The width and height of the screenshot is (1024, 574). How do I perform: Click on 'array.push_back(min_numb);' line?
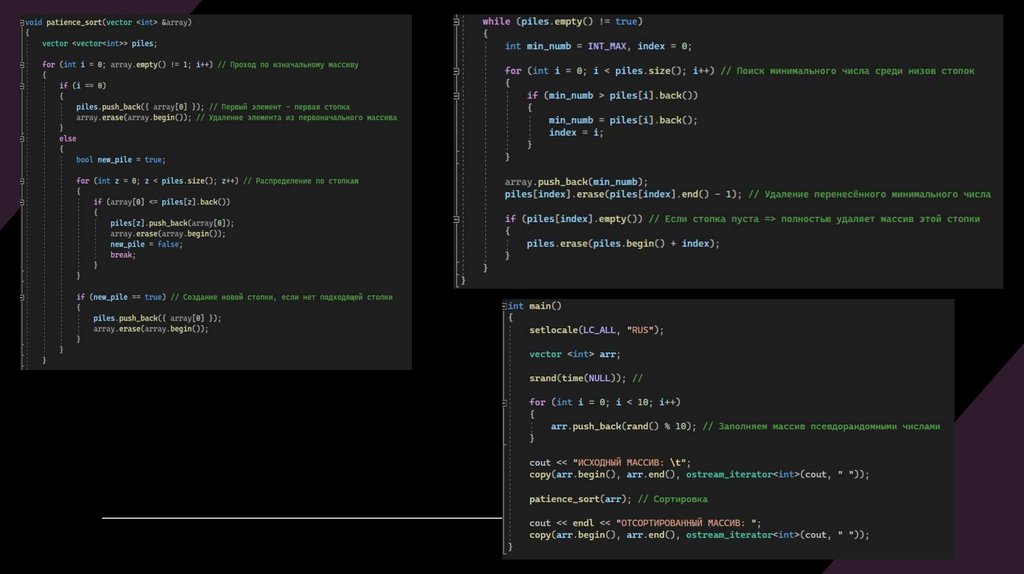pos(576,182)
